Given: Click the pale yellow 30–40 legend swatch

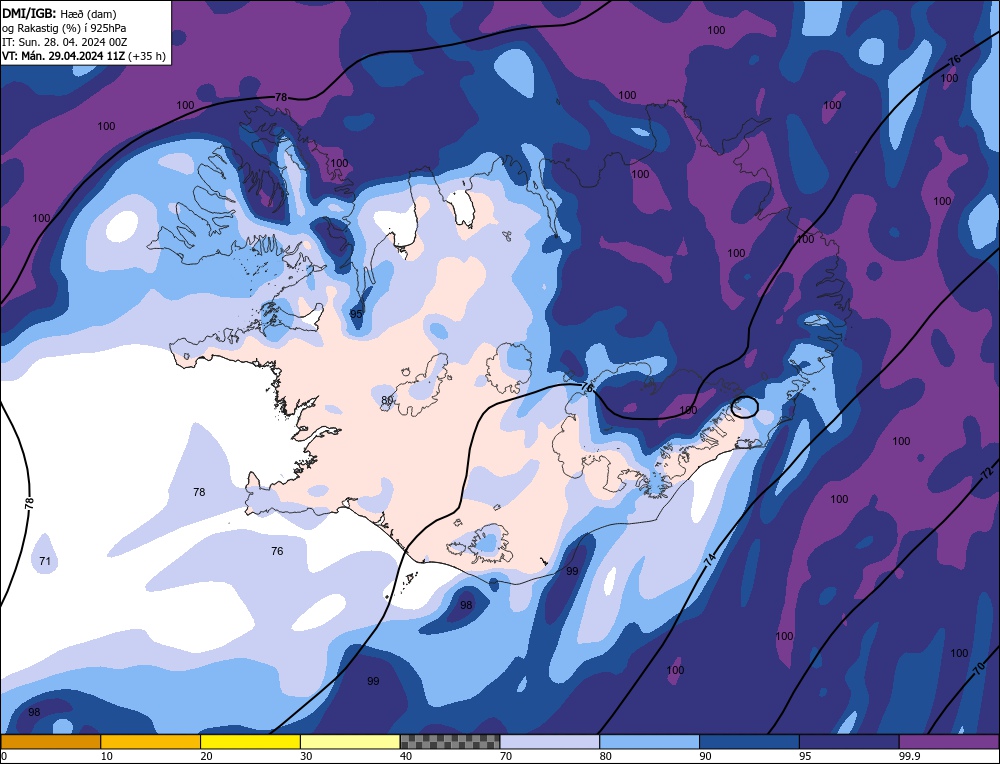Looking at the screenshot, I should coord(350,742).
